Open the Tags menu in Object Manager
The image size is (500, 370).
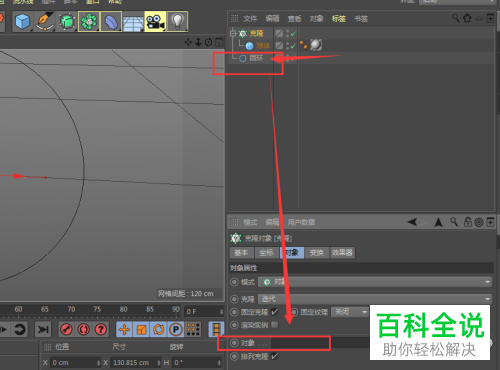click(339, 19)
